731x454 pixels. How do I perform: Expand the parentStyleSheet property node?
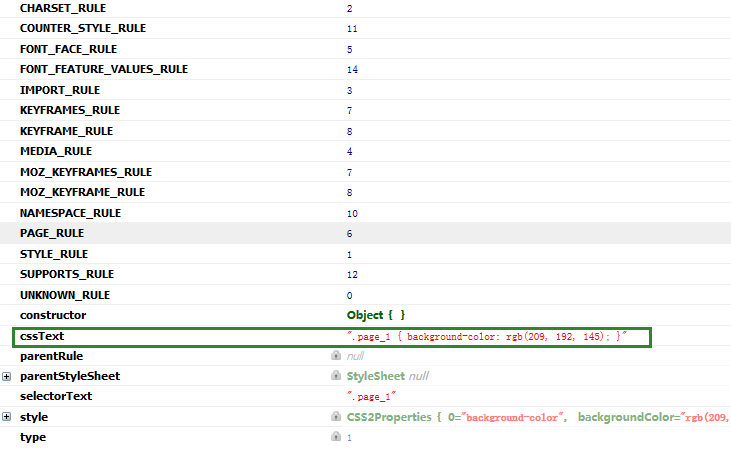click(x=7, y=376)
